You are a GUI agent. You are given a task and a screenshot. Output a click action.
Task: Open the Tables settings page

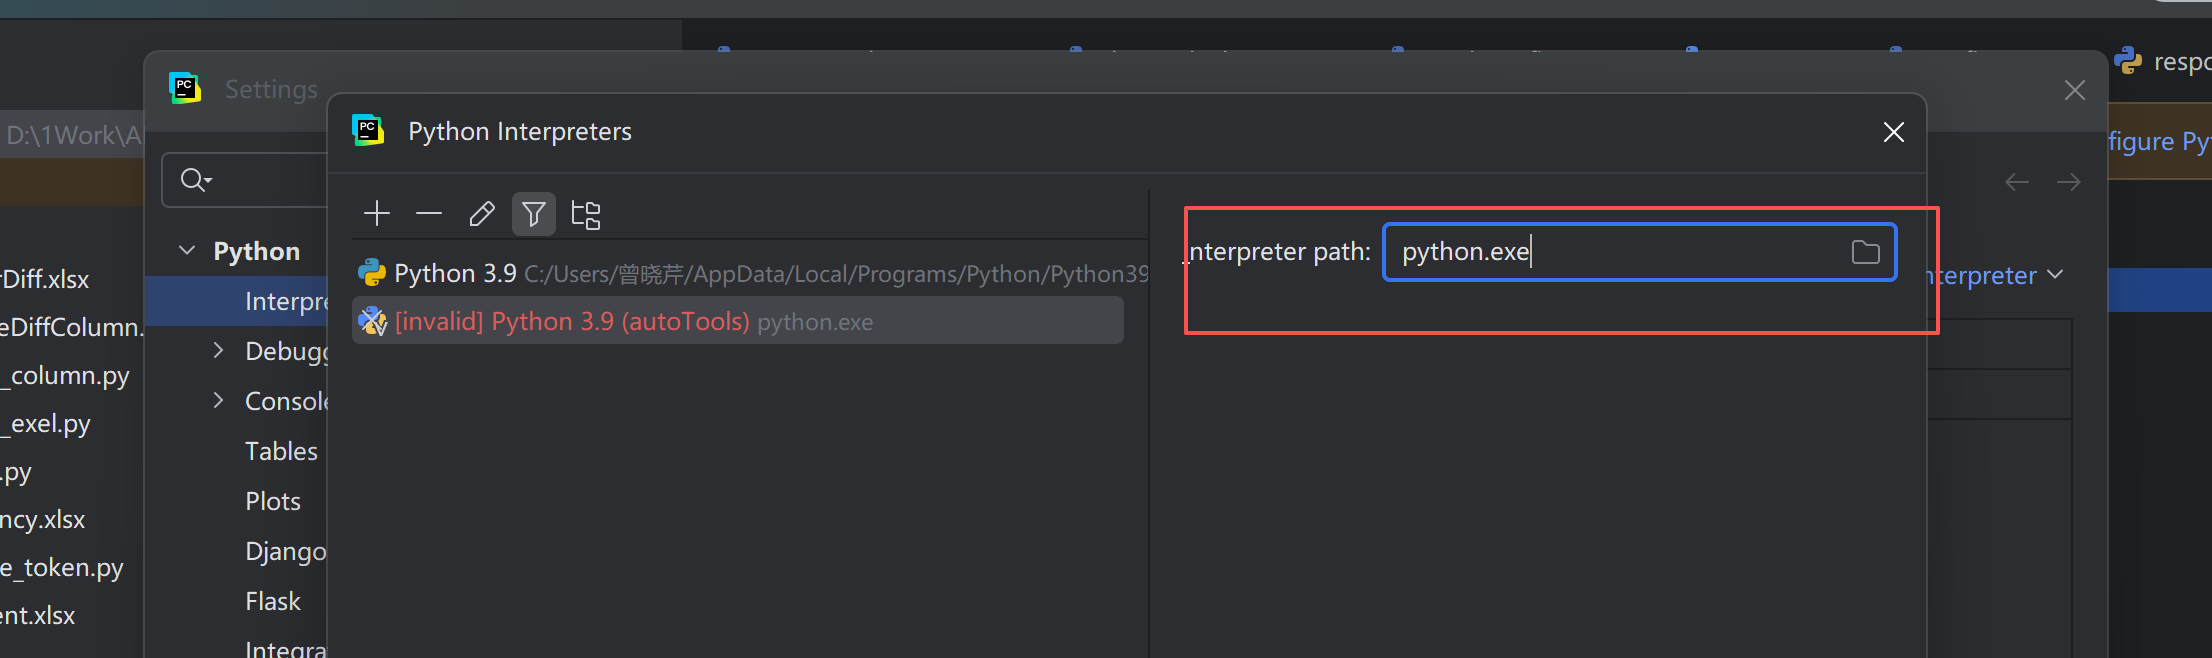(281, 451)
